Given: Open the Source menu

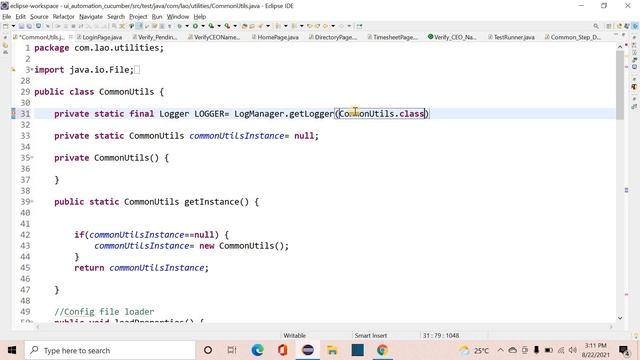Looking at the screenshot, I should (x=39, y=17).
